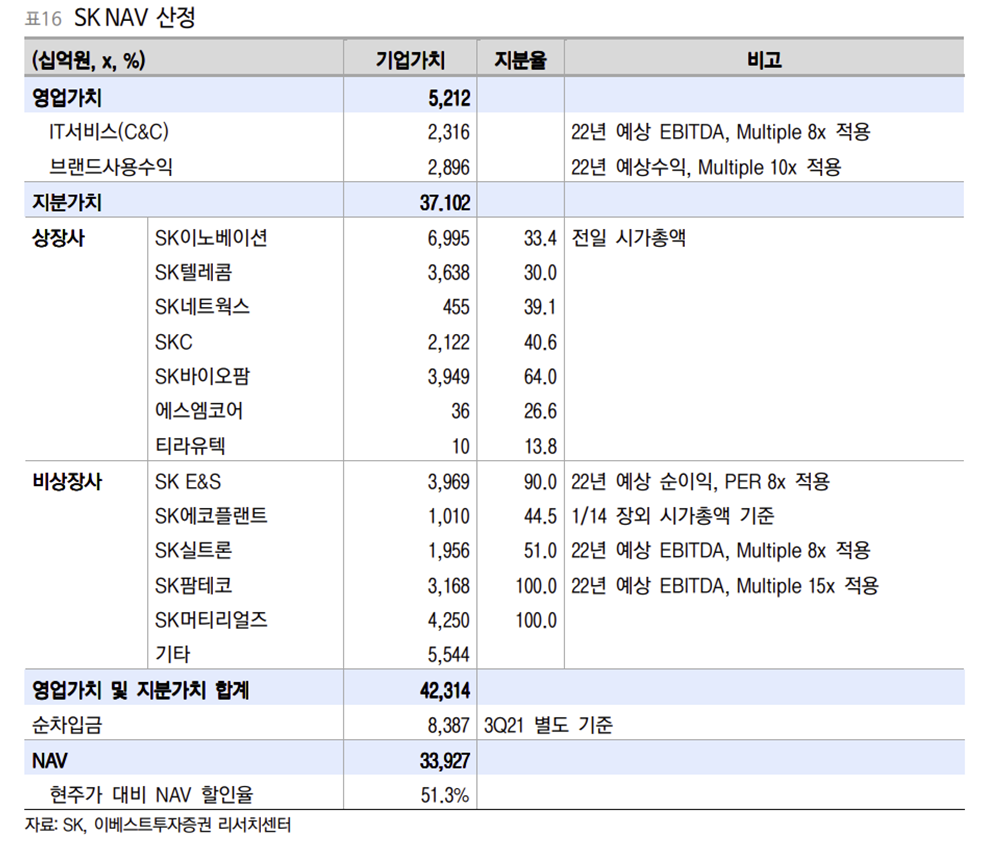
Task: Click the '지분가치' row label
Action: pyautogui.click(x=67, y=202)
